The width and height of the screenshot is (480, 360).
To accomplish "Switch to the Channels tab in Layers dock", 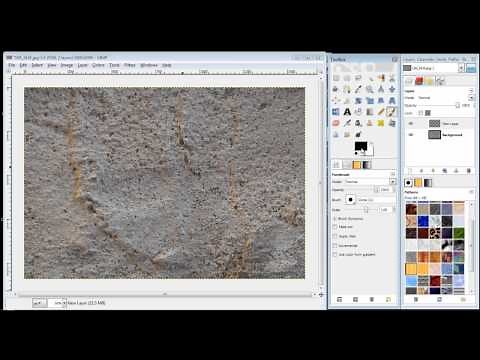I will pos(419,80).
